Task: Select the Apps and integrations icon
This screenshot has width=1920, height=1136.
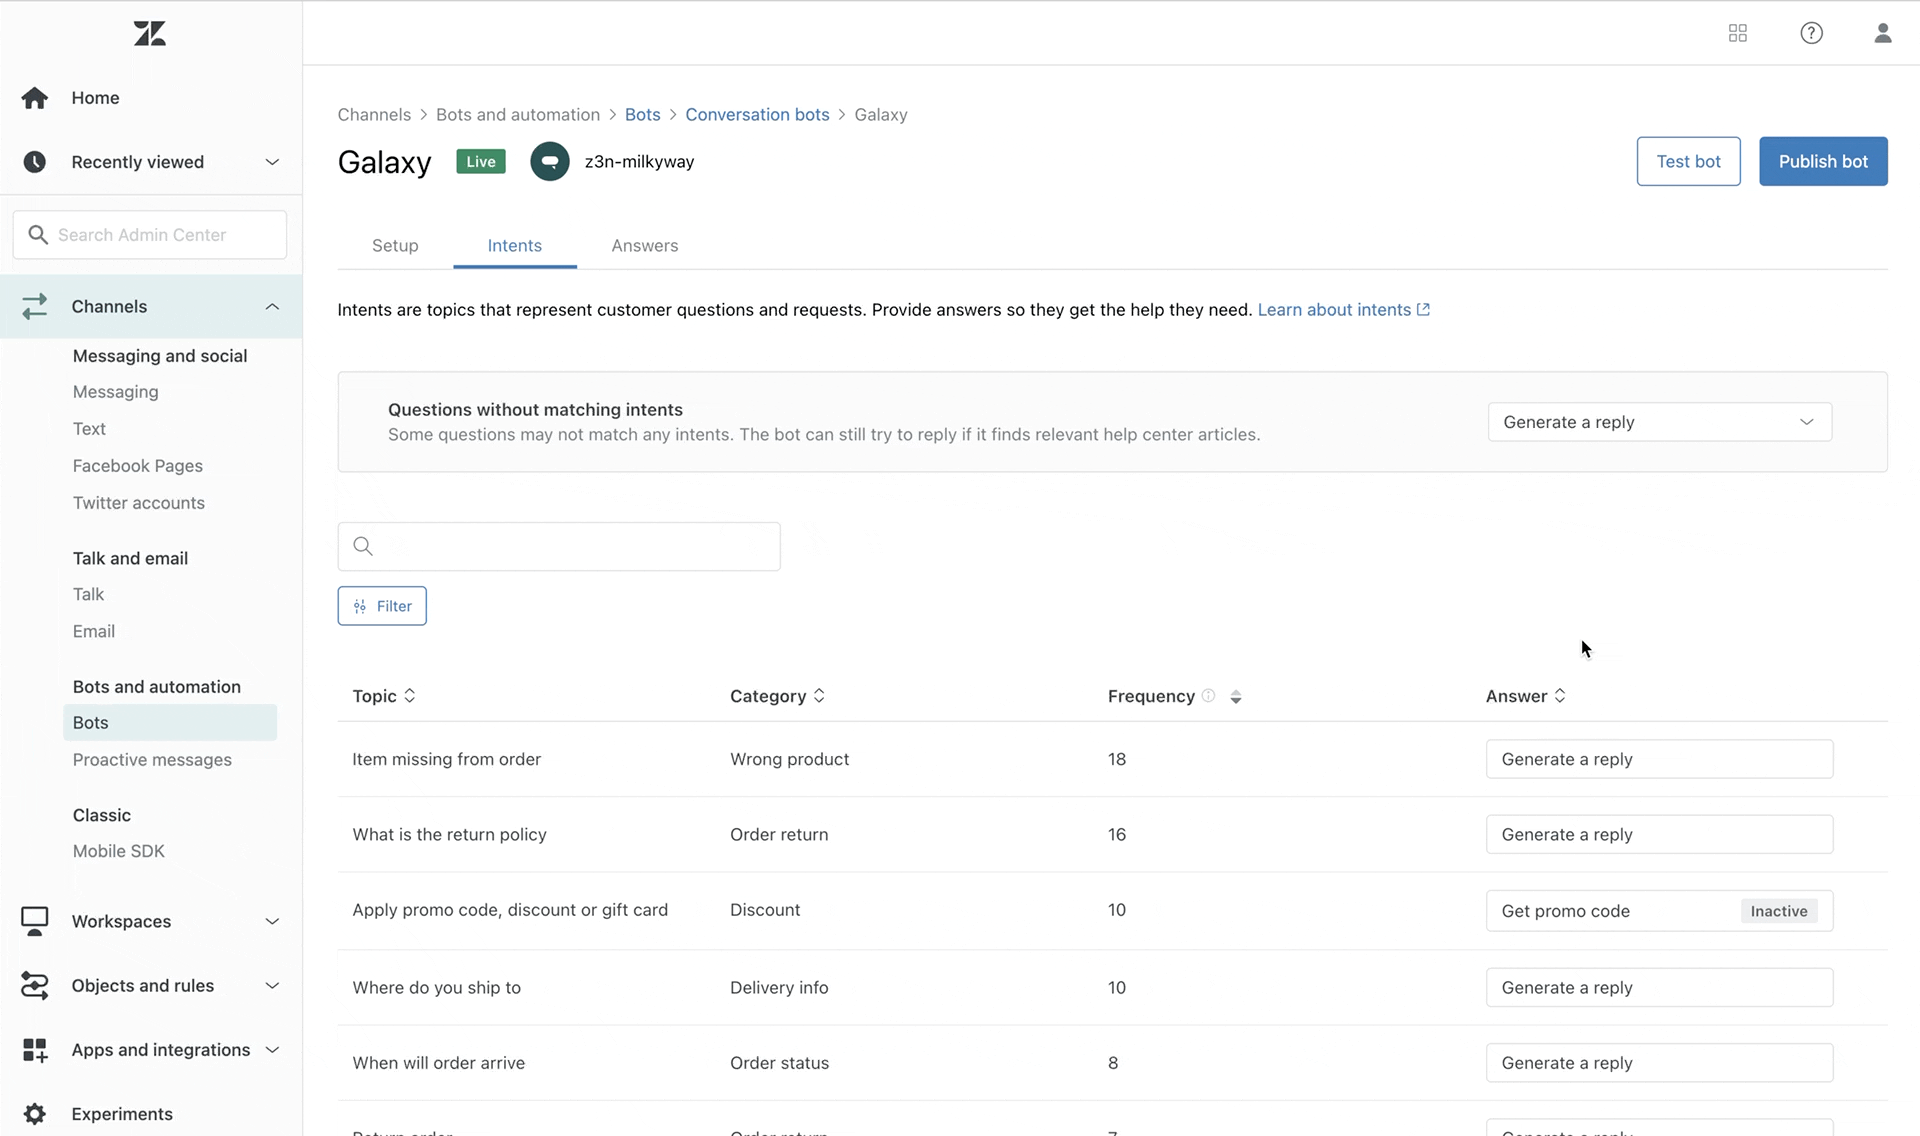Action: 35,1049
